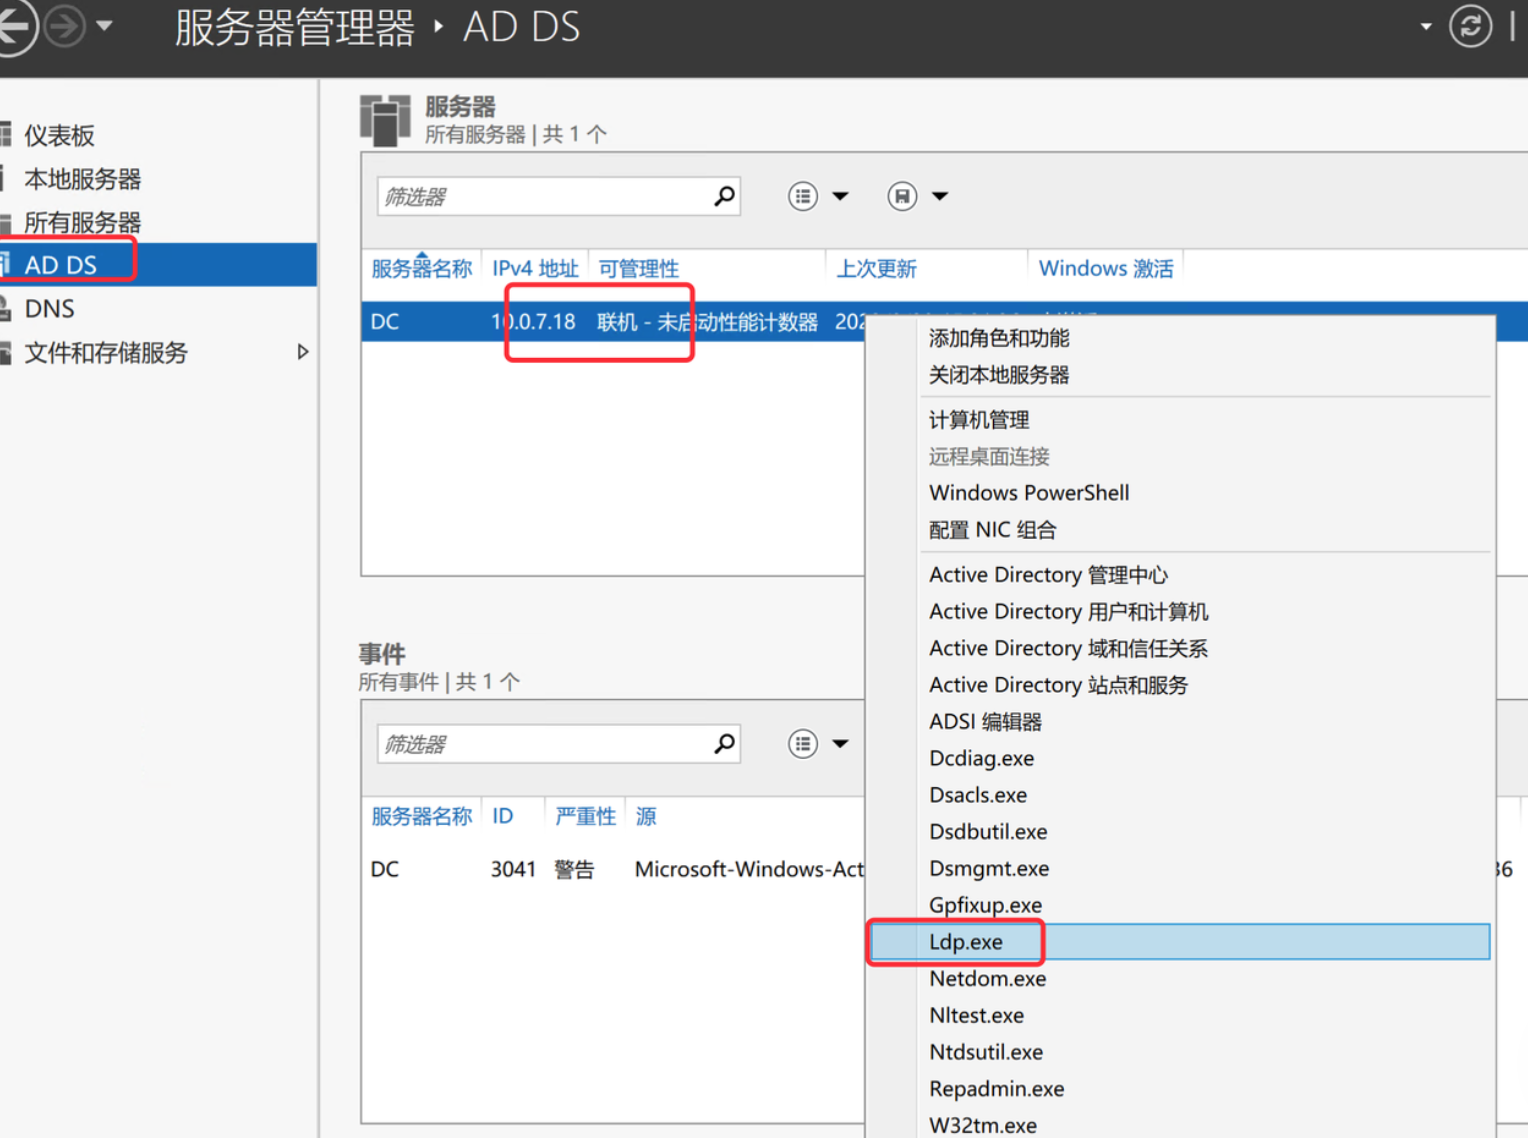Expand the navigation history dropdown arrow
The width and height of the screenshot is (1528, 1138).
tap(104, 27)
